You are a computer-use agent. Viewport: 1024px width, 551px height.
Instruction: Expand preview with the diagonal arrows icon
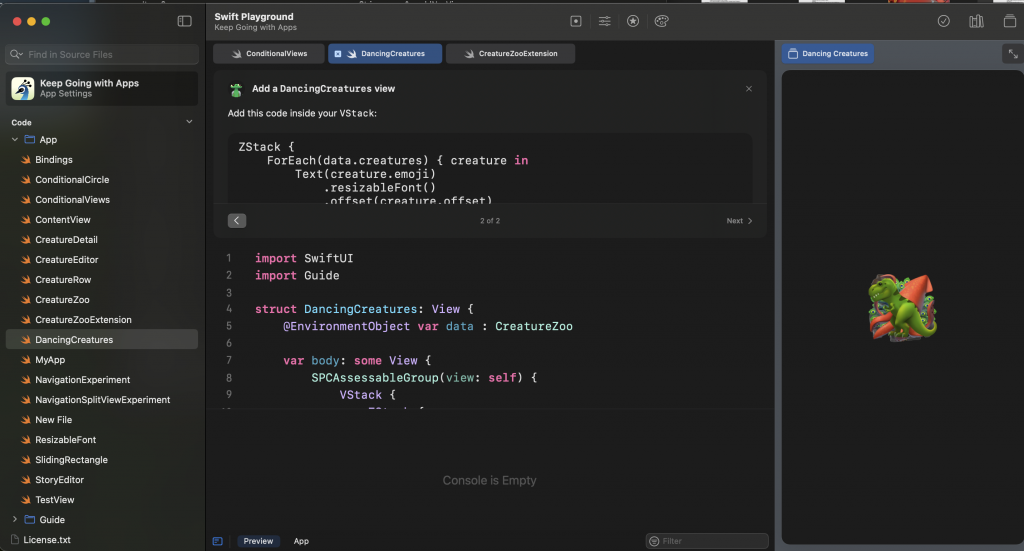click(1010, 54)
